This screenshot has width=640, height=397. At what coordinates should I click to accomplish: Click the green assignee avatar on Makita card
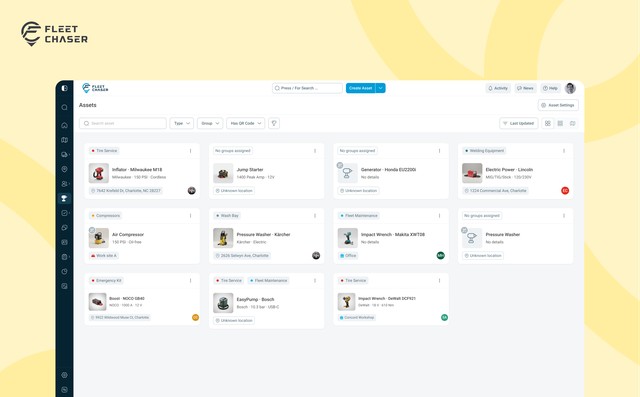[x=440, y=255]
